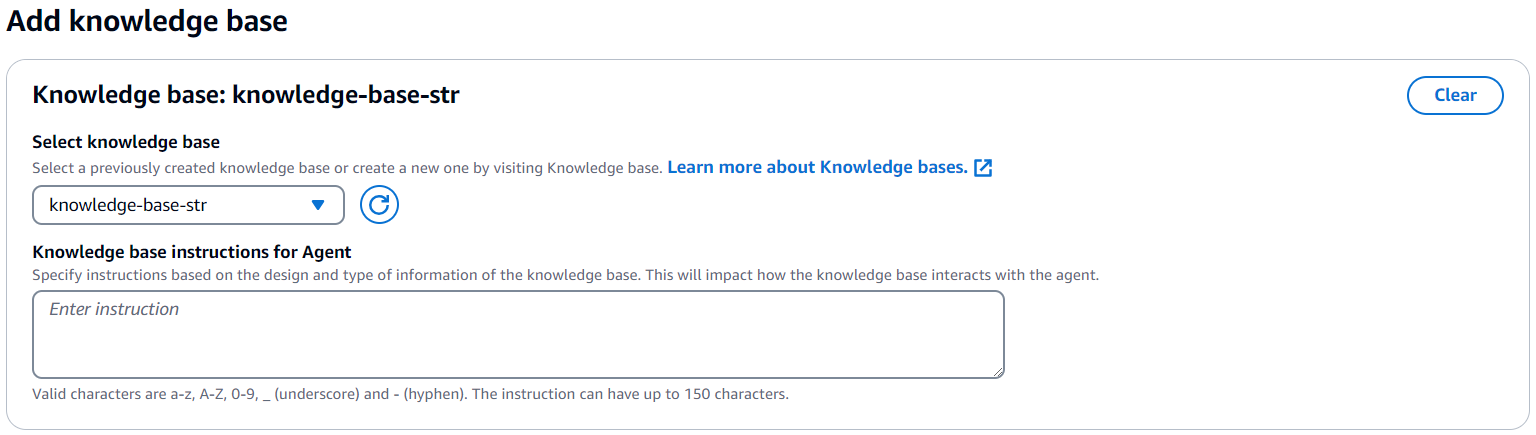Click the '150 characters' limit note
This screenshot has height=435, width=1536.
click(736, 394)
